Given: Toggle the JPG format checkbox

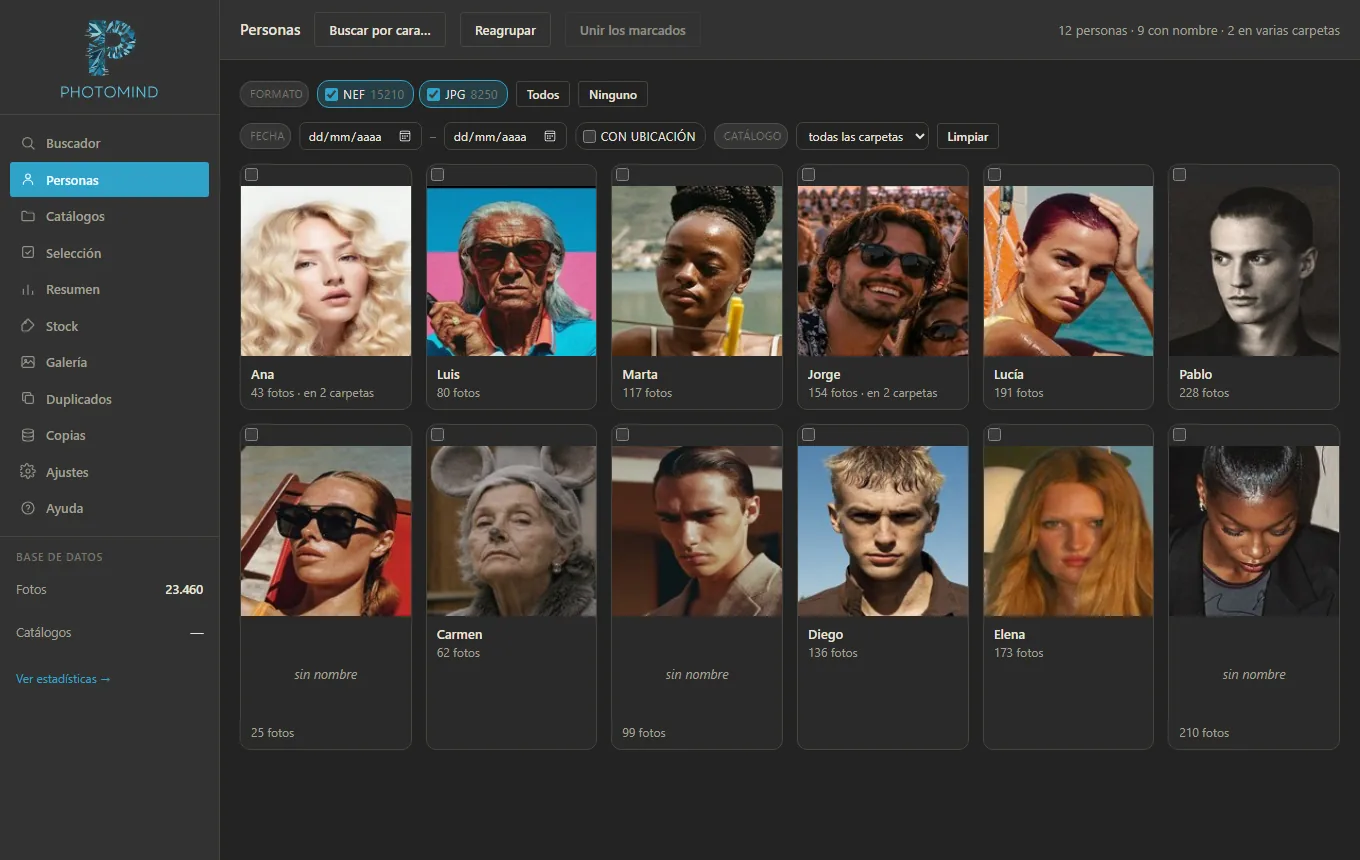Looking at the screenshot, I should (x=434, y=95).
